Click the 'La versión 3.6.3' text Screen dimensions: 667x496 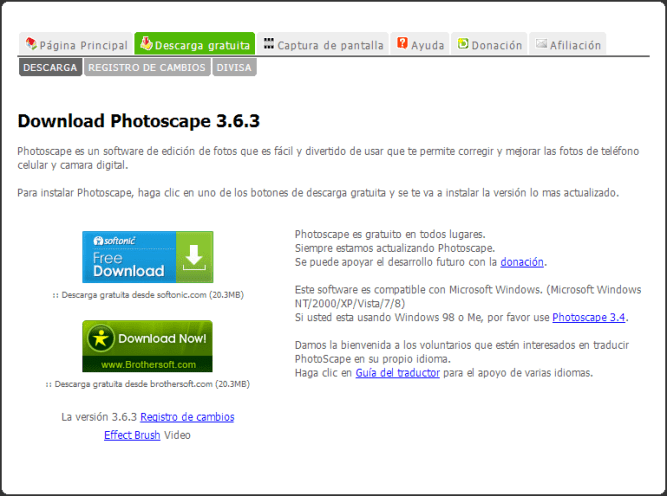coord(99,417)
